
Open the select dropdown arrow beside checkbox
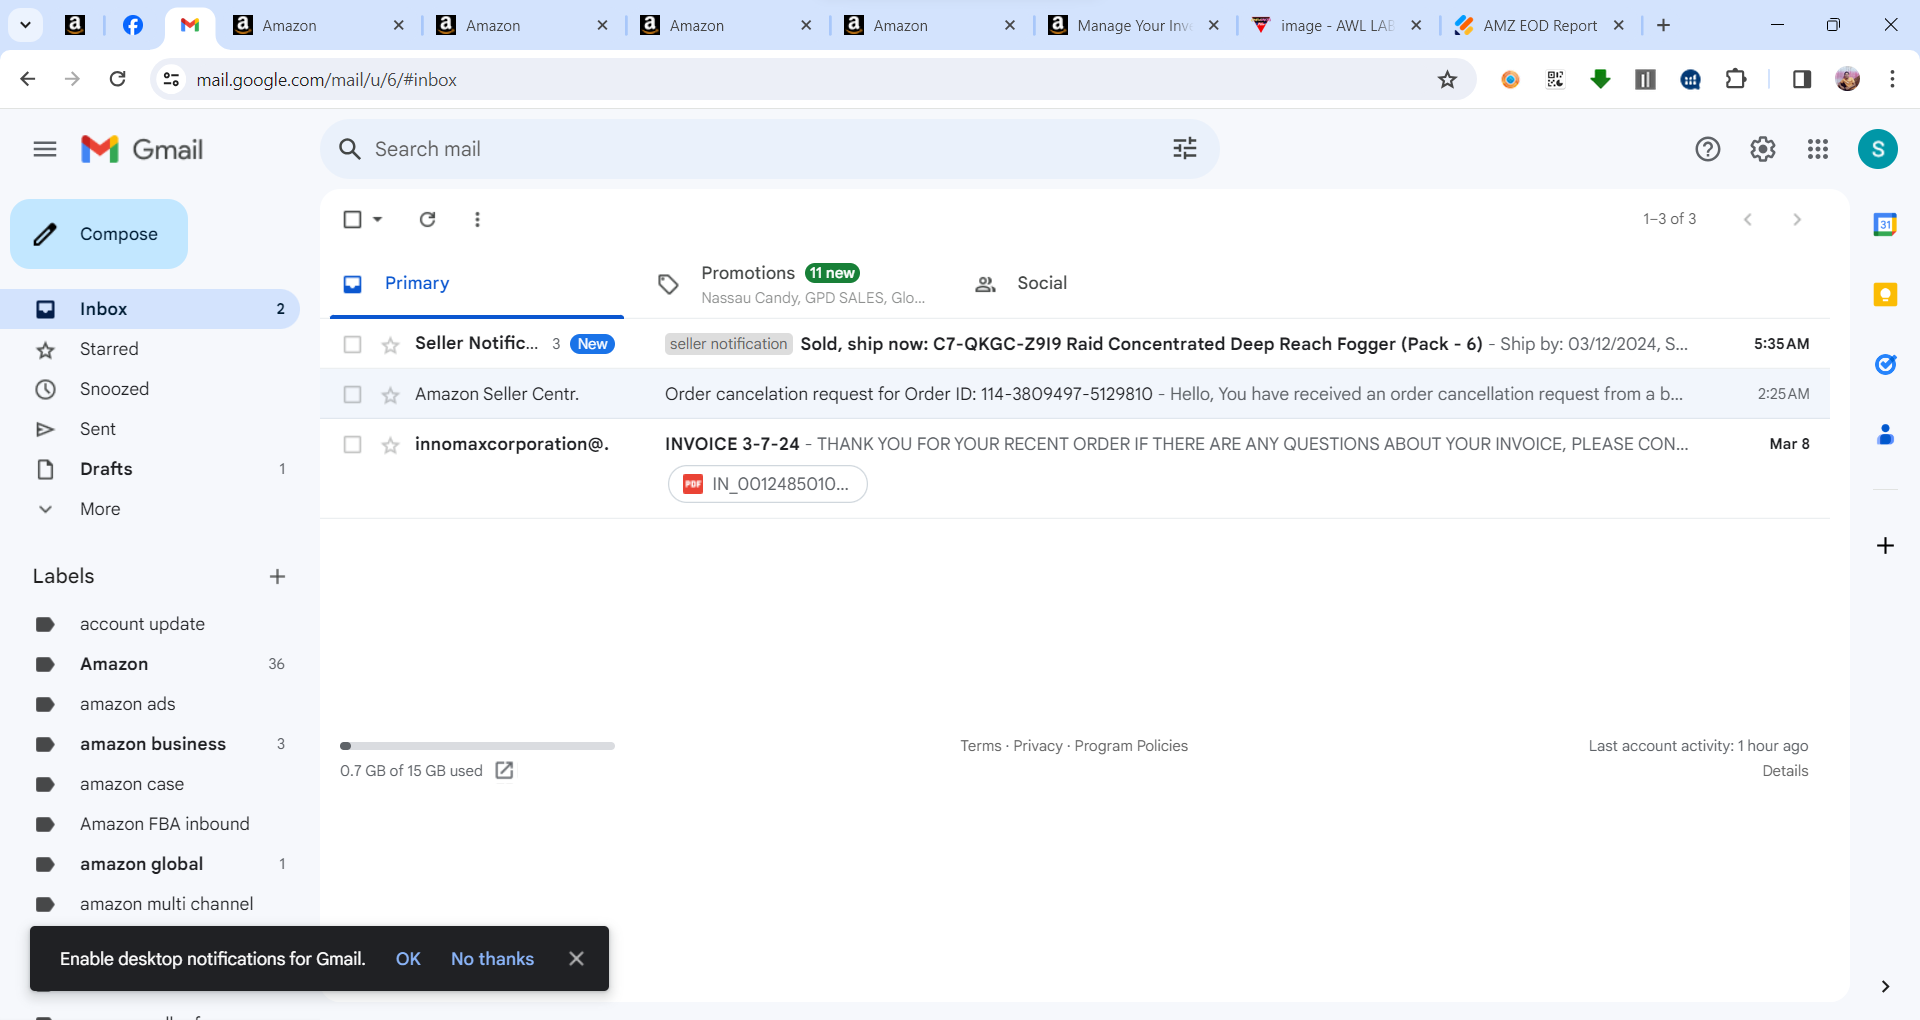pos(378,219)
